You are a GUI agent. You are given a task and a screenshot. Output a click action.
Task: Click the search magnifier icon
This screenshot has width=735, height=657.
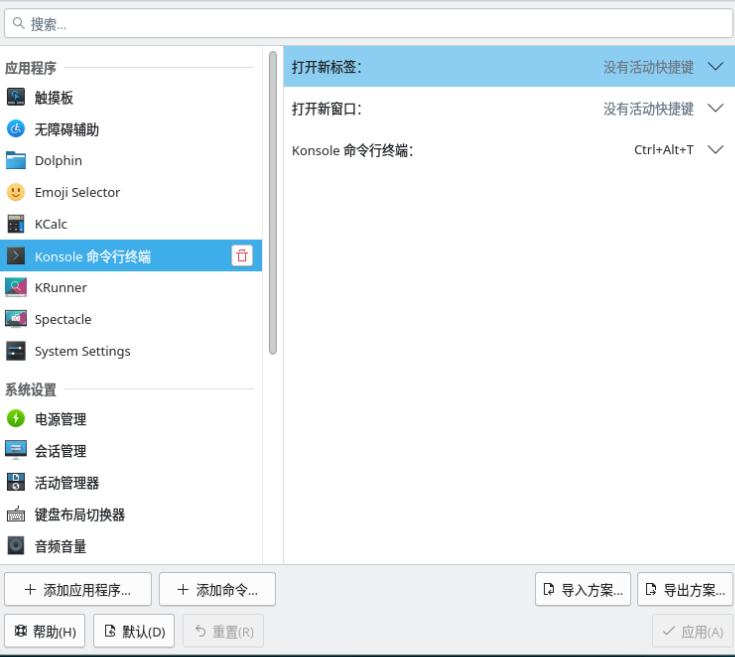click(x=18, y=23)
